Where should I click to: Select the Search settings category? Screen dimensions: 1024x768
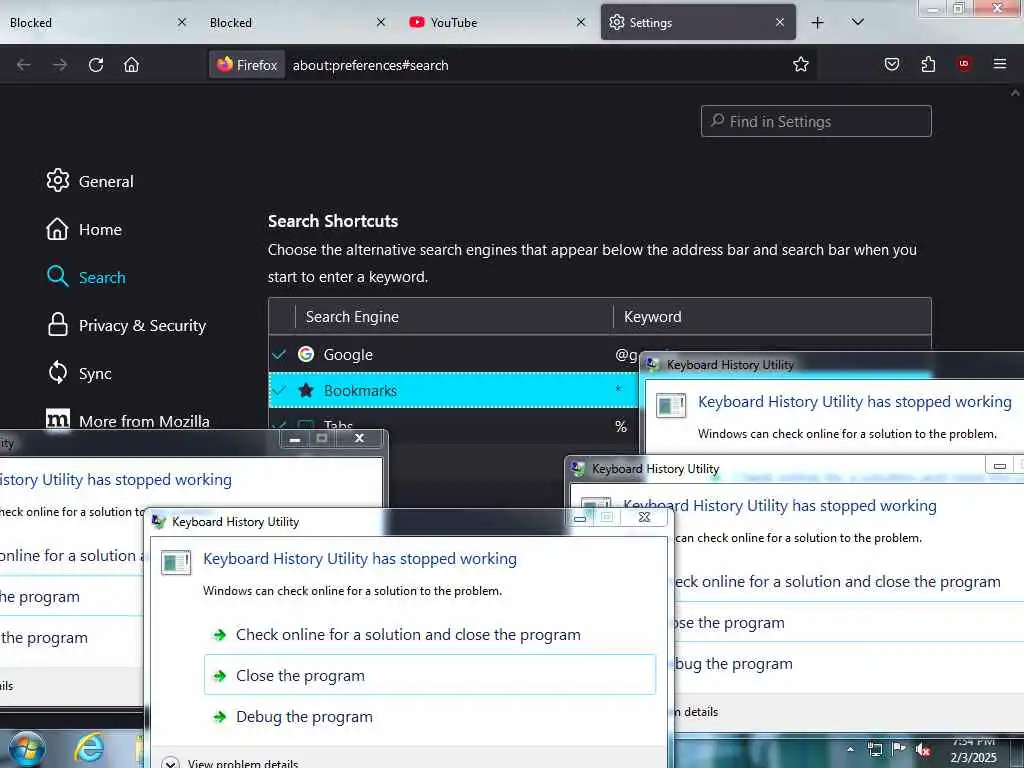pos(86,277)
